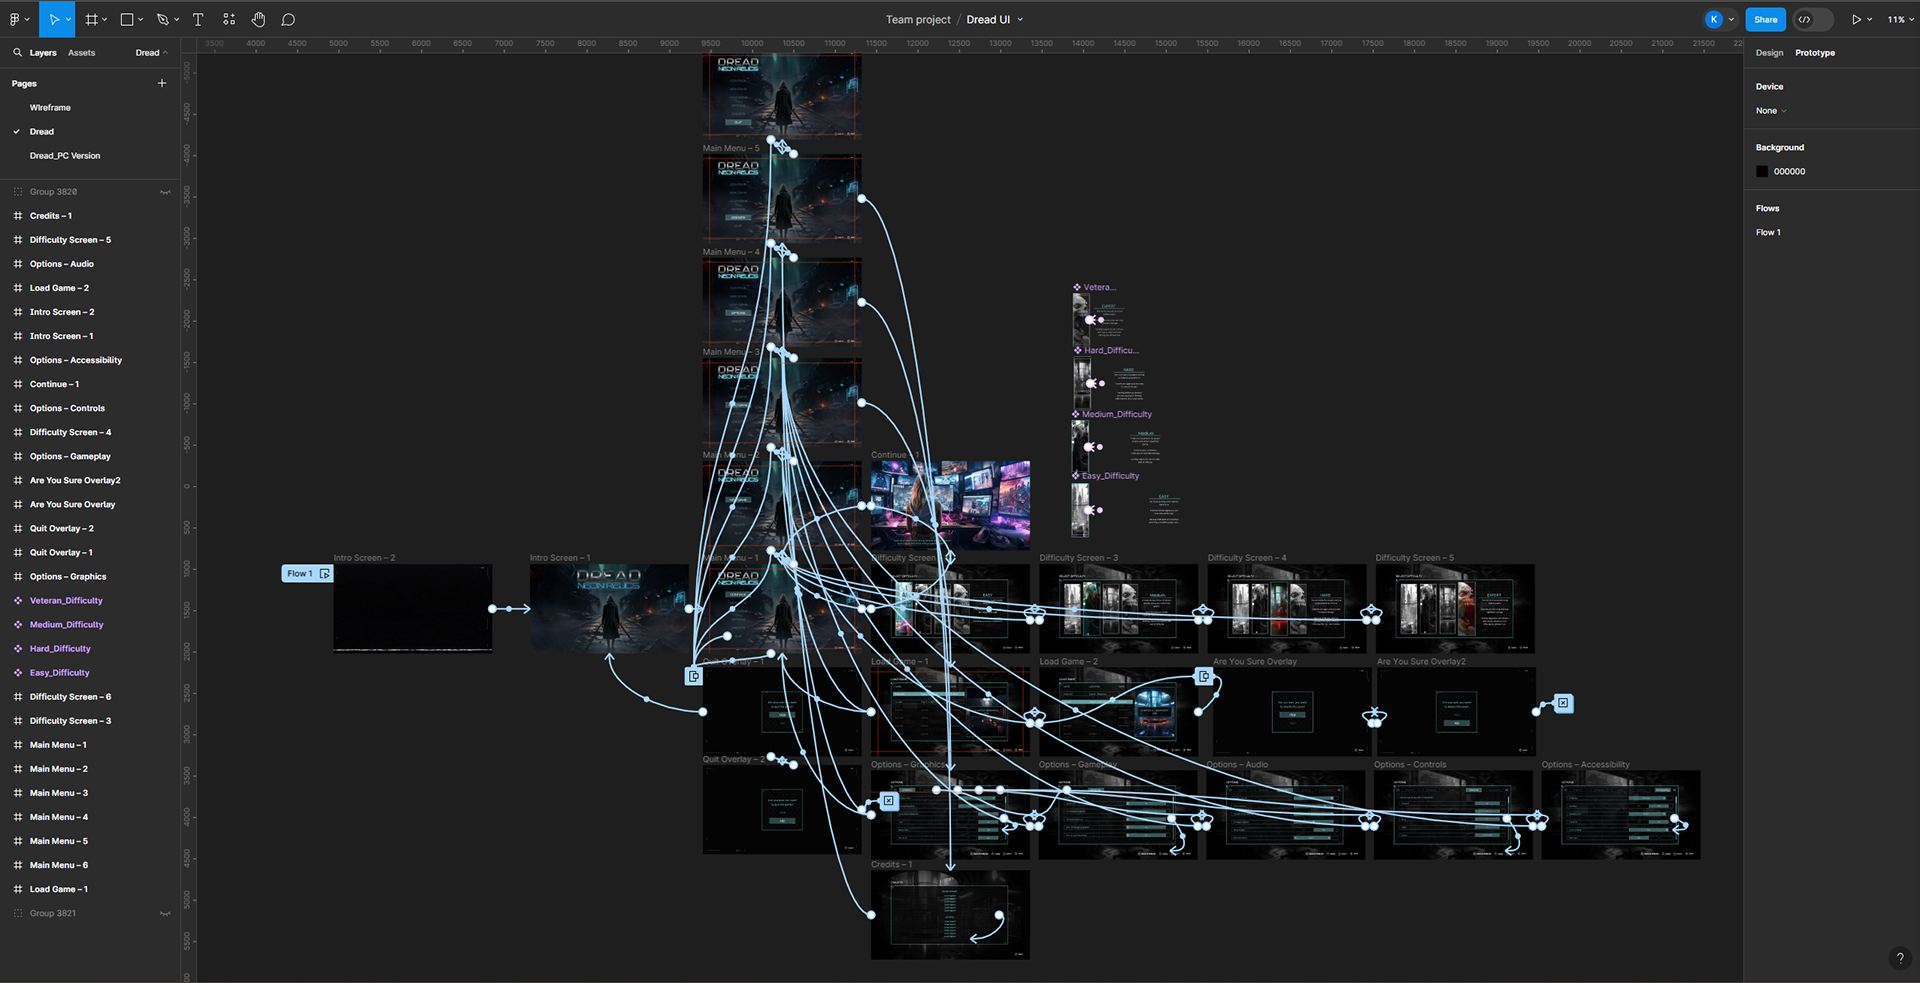Open the Device None dropdown
1920x983 pixels.
click(1771, 111)
